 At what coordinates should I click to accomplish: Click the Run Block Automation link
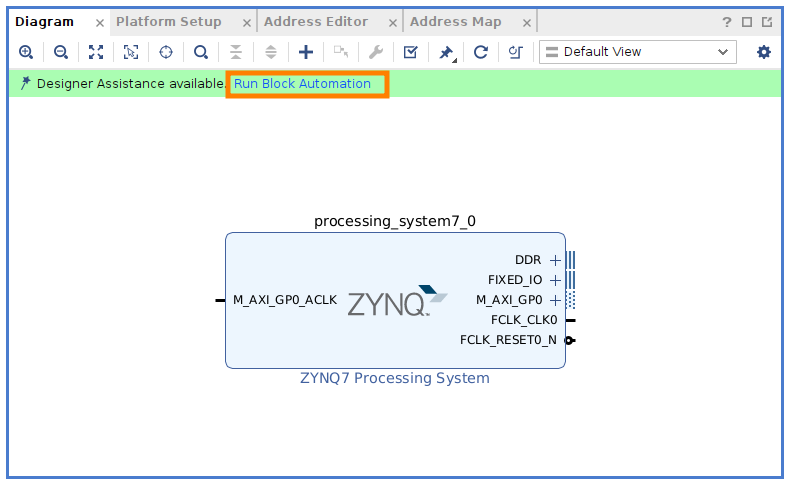303,84
